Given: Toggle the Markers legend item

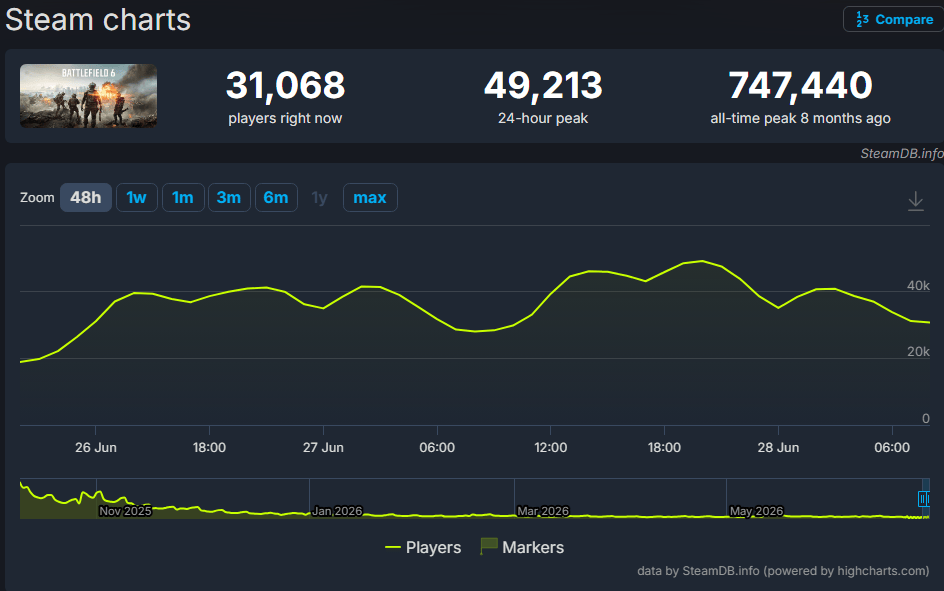Looking at the screenshot, I should point(522,547).
